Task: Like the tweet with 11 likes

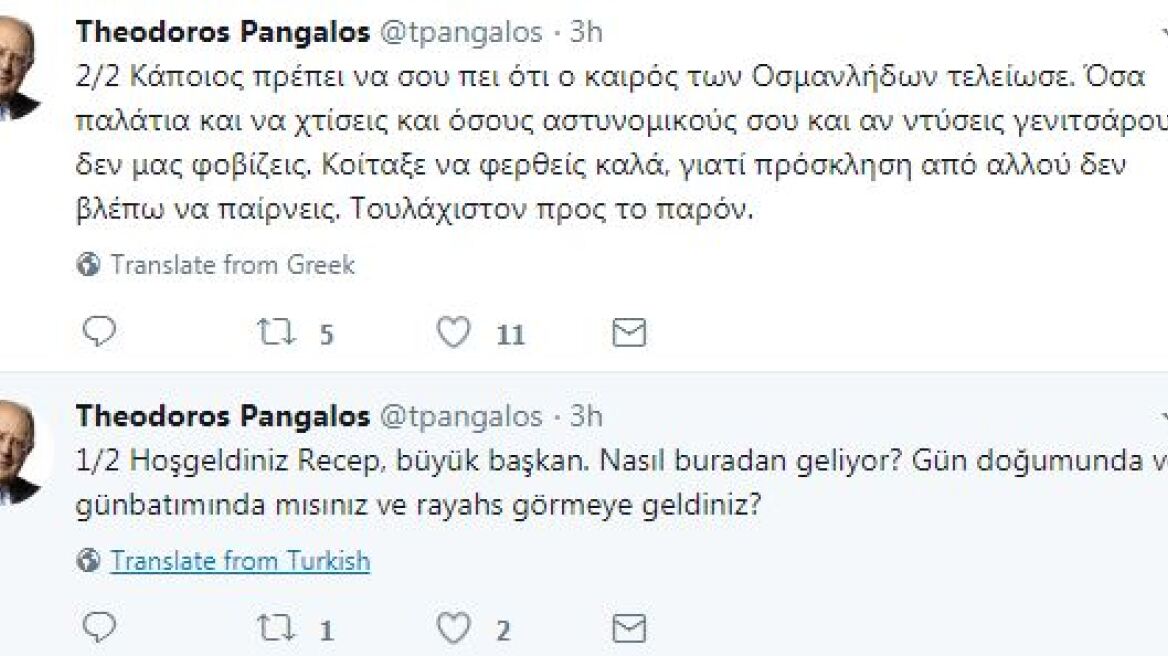Action: [455, 331]
